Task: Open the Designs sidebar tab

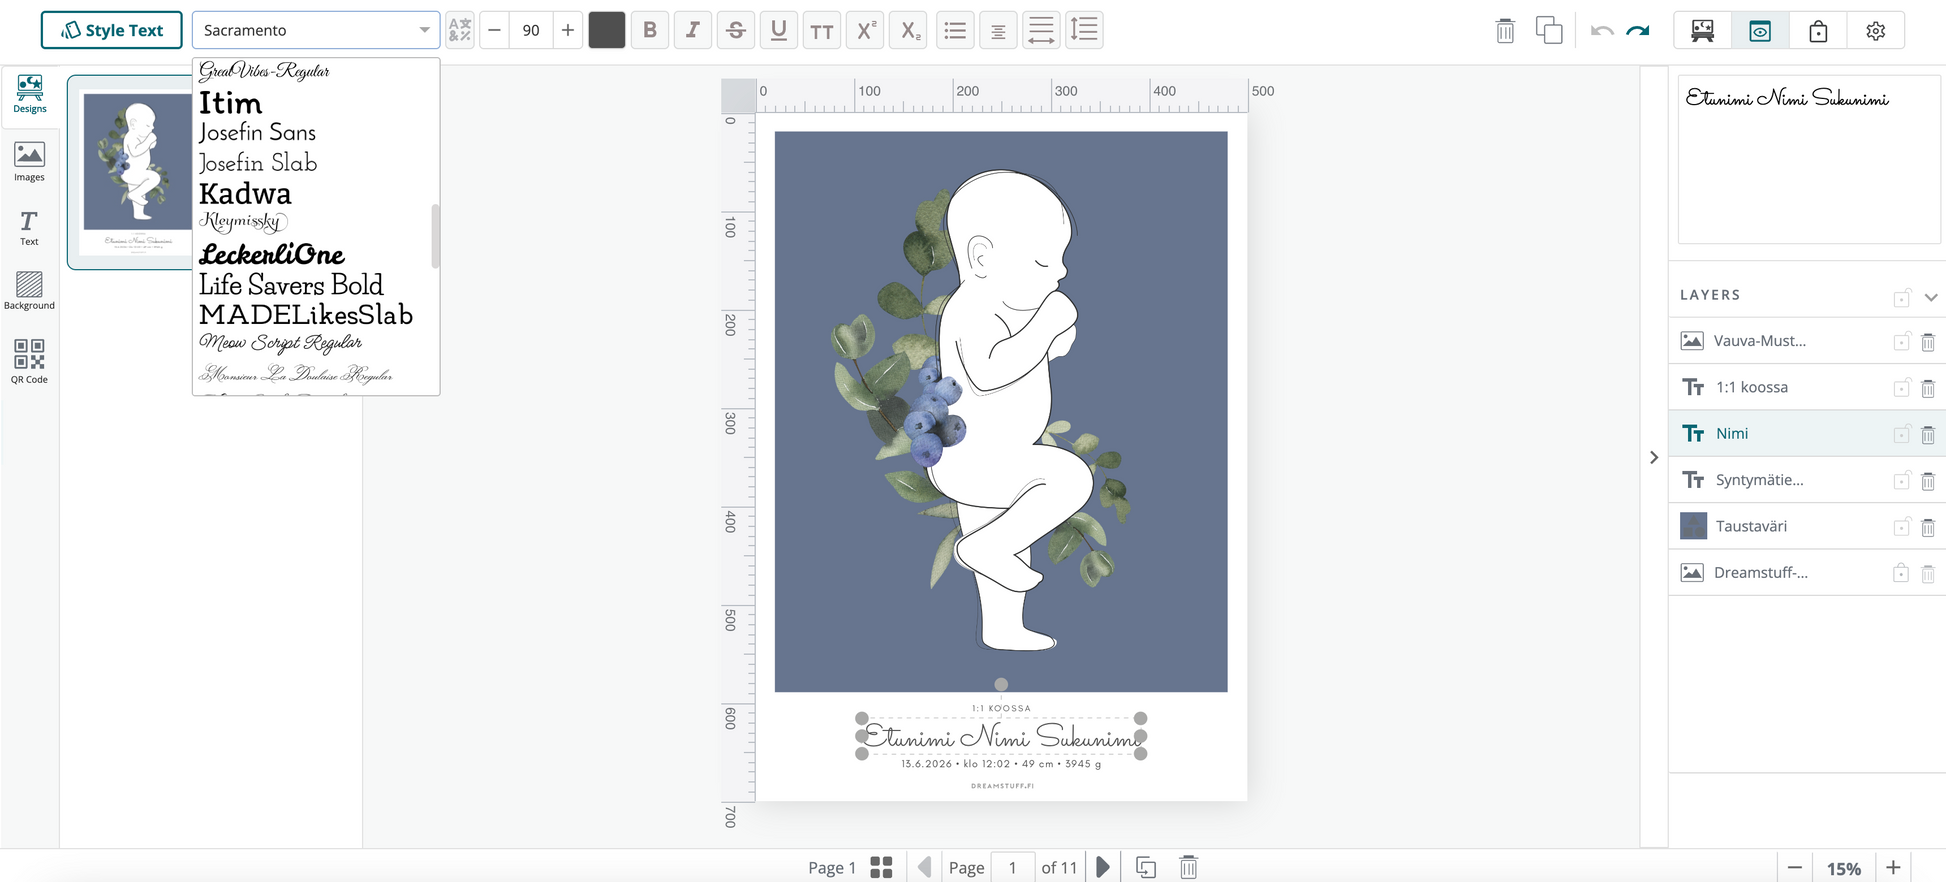Action: pos(30,94)
